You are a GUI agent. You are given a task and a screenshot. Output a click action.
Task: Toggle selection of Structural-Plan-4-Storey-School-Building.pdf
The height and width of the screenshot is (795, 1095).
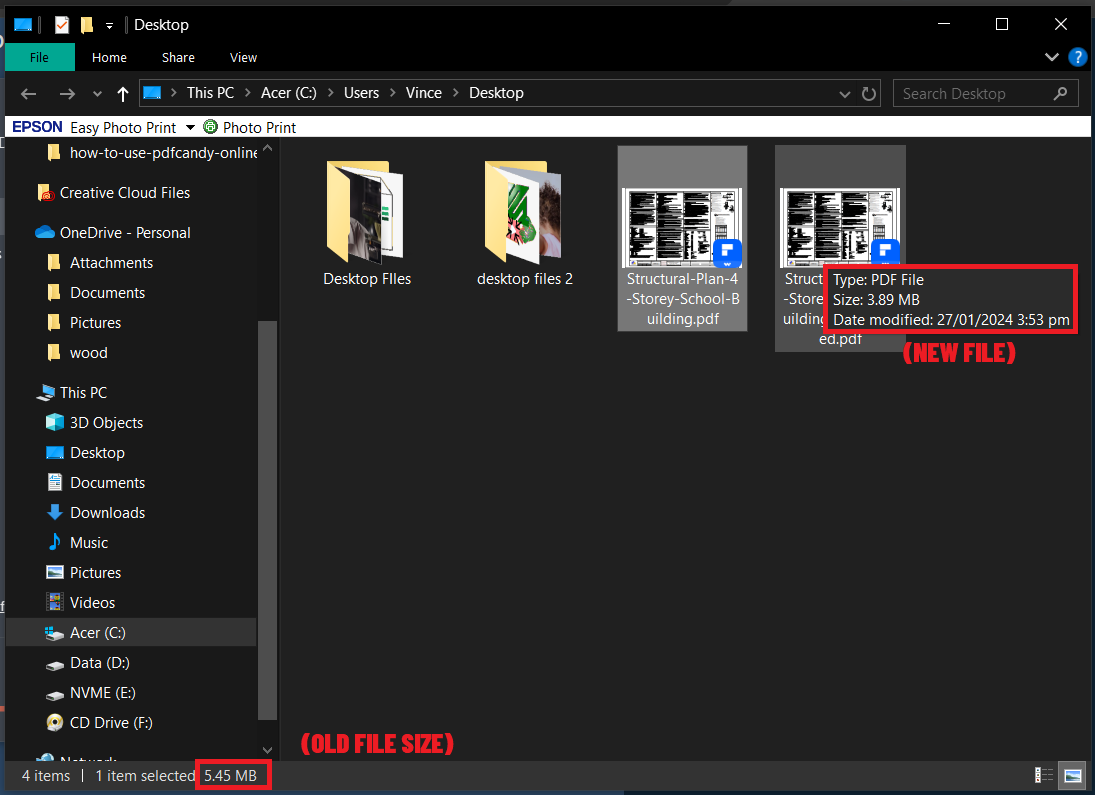point(682,228)
